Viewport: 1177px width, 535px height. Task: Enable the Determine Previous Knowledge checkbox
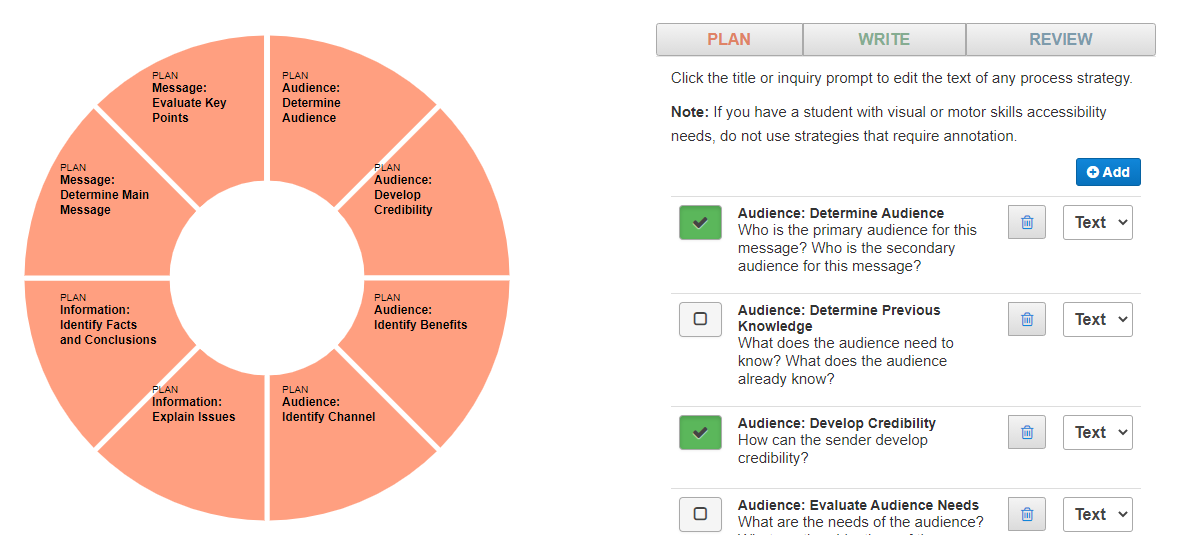pos(700,320)
